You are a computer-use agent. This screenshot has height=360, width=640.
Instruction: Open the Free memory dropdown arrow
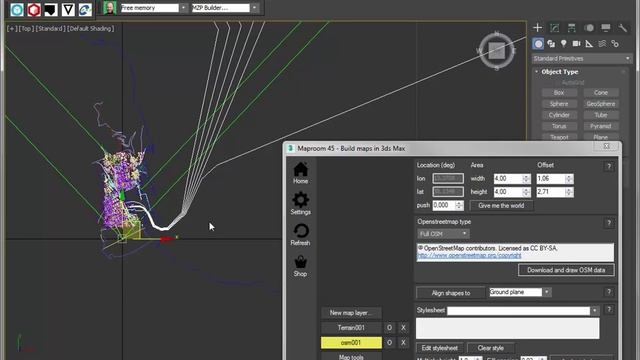183,8
